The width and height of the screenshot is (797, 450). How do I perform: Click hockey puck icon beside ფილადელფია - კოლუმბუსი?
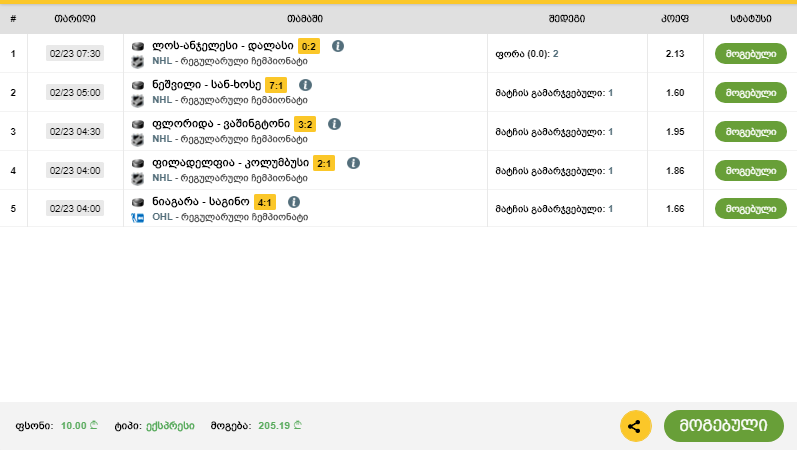[138, 163]
